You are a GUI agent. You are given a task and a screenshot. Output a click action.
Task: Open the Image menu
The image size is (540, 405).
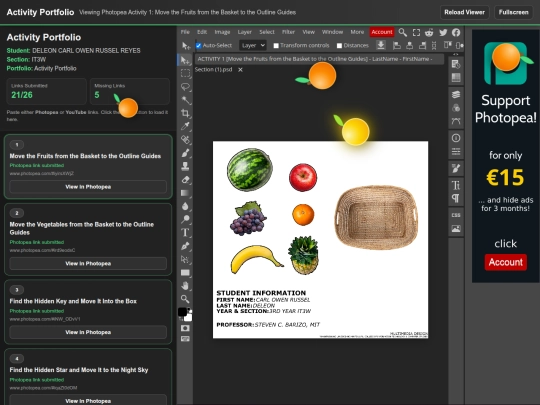222,32
